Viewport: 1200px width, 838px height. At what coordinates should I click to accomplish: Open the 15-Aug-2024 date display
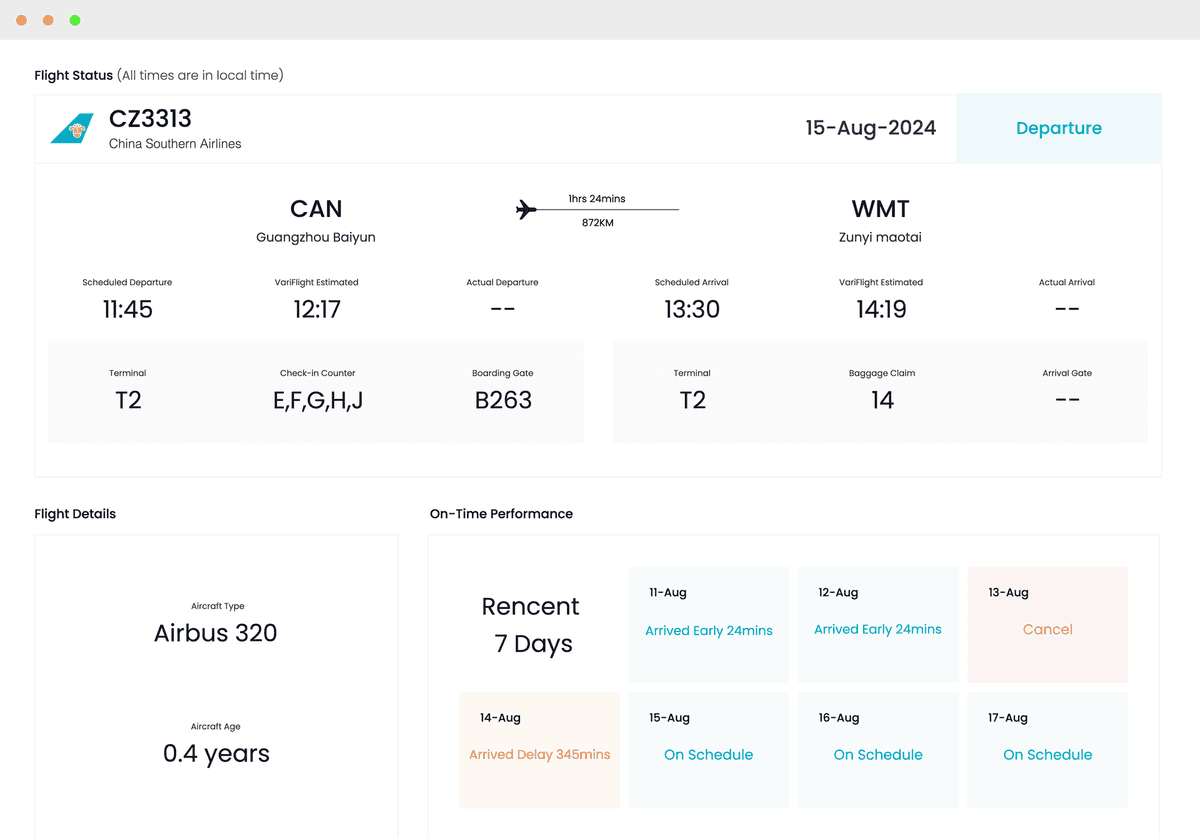click(870, 128)
